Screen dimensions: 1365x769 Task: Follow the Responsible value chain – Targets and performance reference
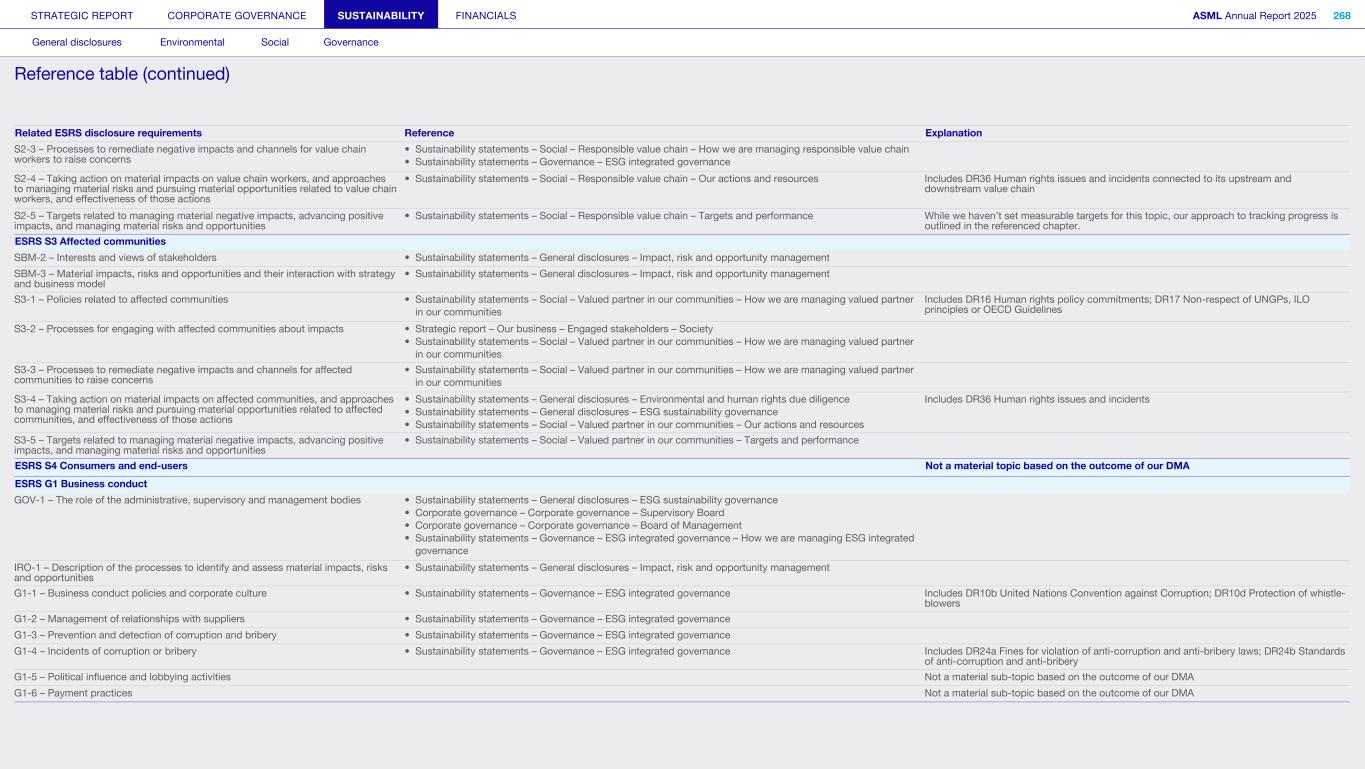[x=613, y=216]
